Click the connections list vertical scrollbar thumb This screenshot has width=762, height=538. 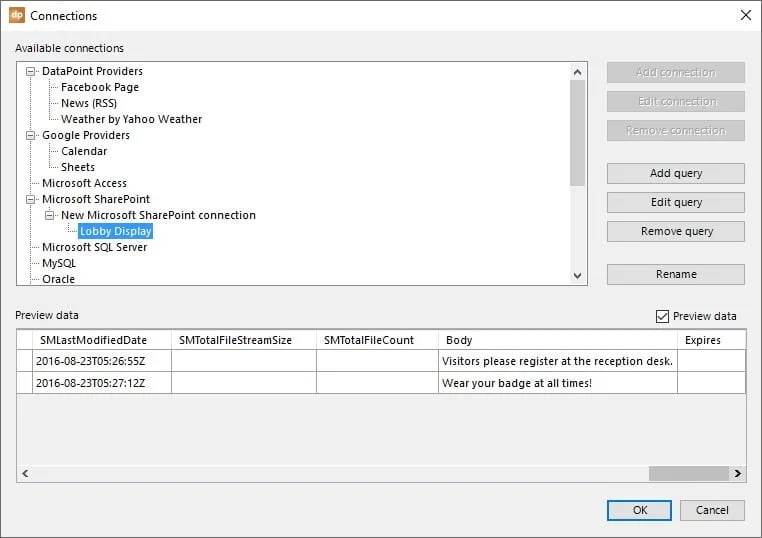(x=577, y=133)
